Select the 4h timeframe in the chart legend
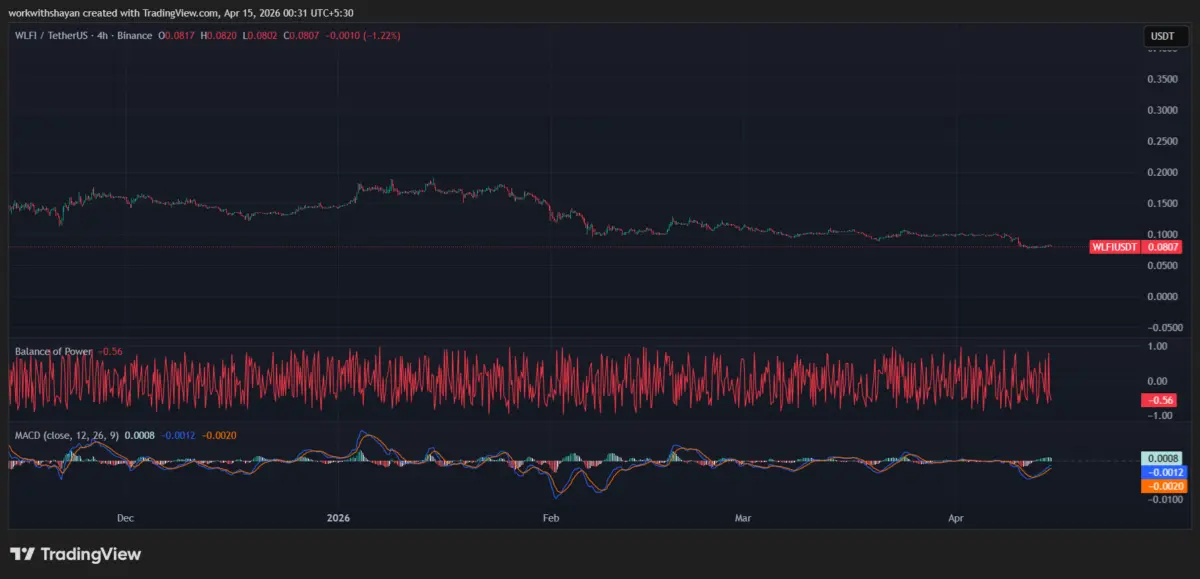 pyautogui.click(x=103, y=34)
